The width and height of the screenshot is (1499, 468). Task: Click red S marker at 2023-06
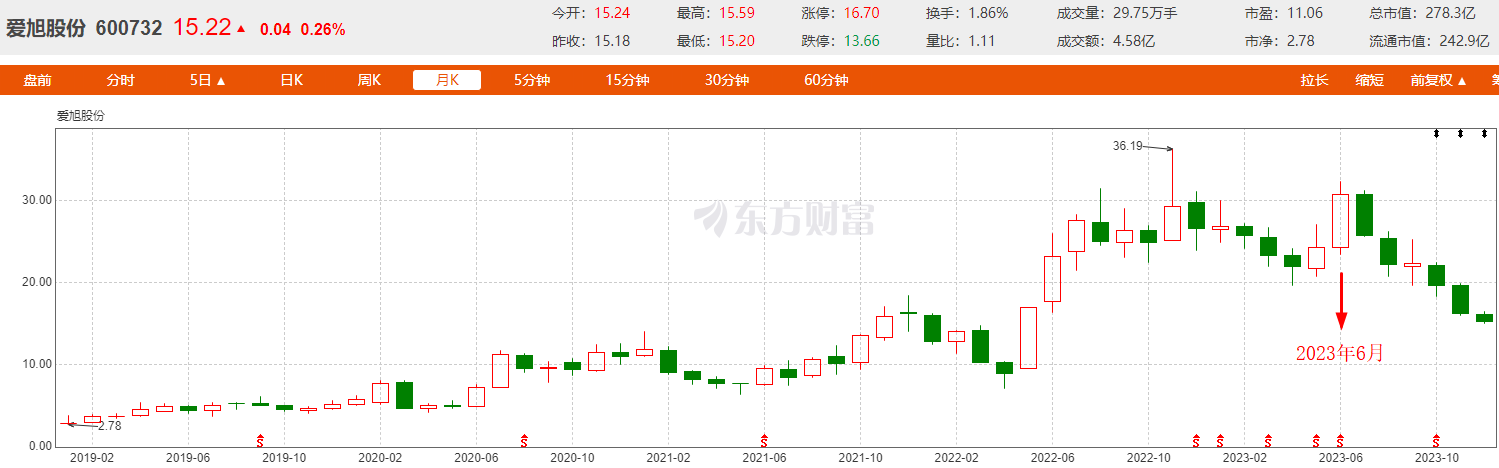1340,440
